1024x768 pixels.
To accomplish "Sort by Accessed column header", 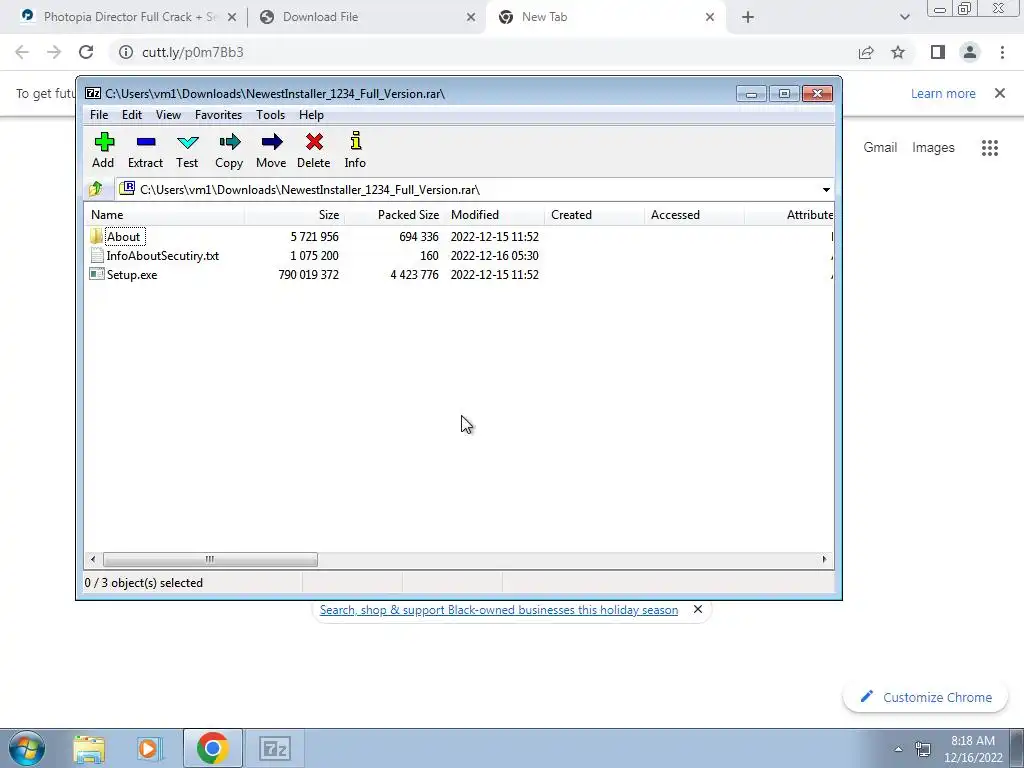I will 694,215.
